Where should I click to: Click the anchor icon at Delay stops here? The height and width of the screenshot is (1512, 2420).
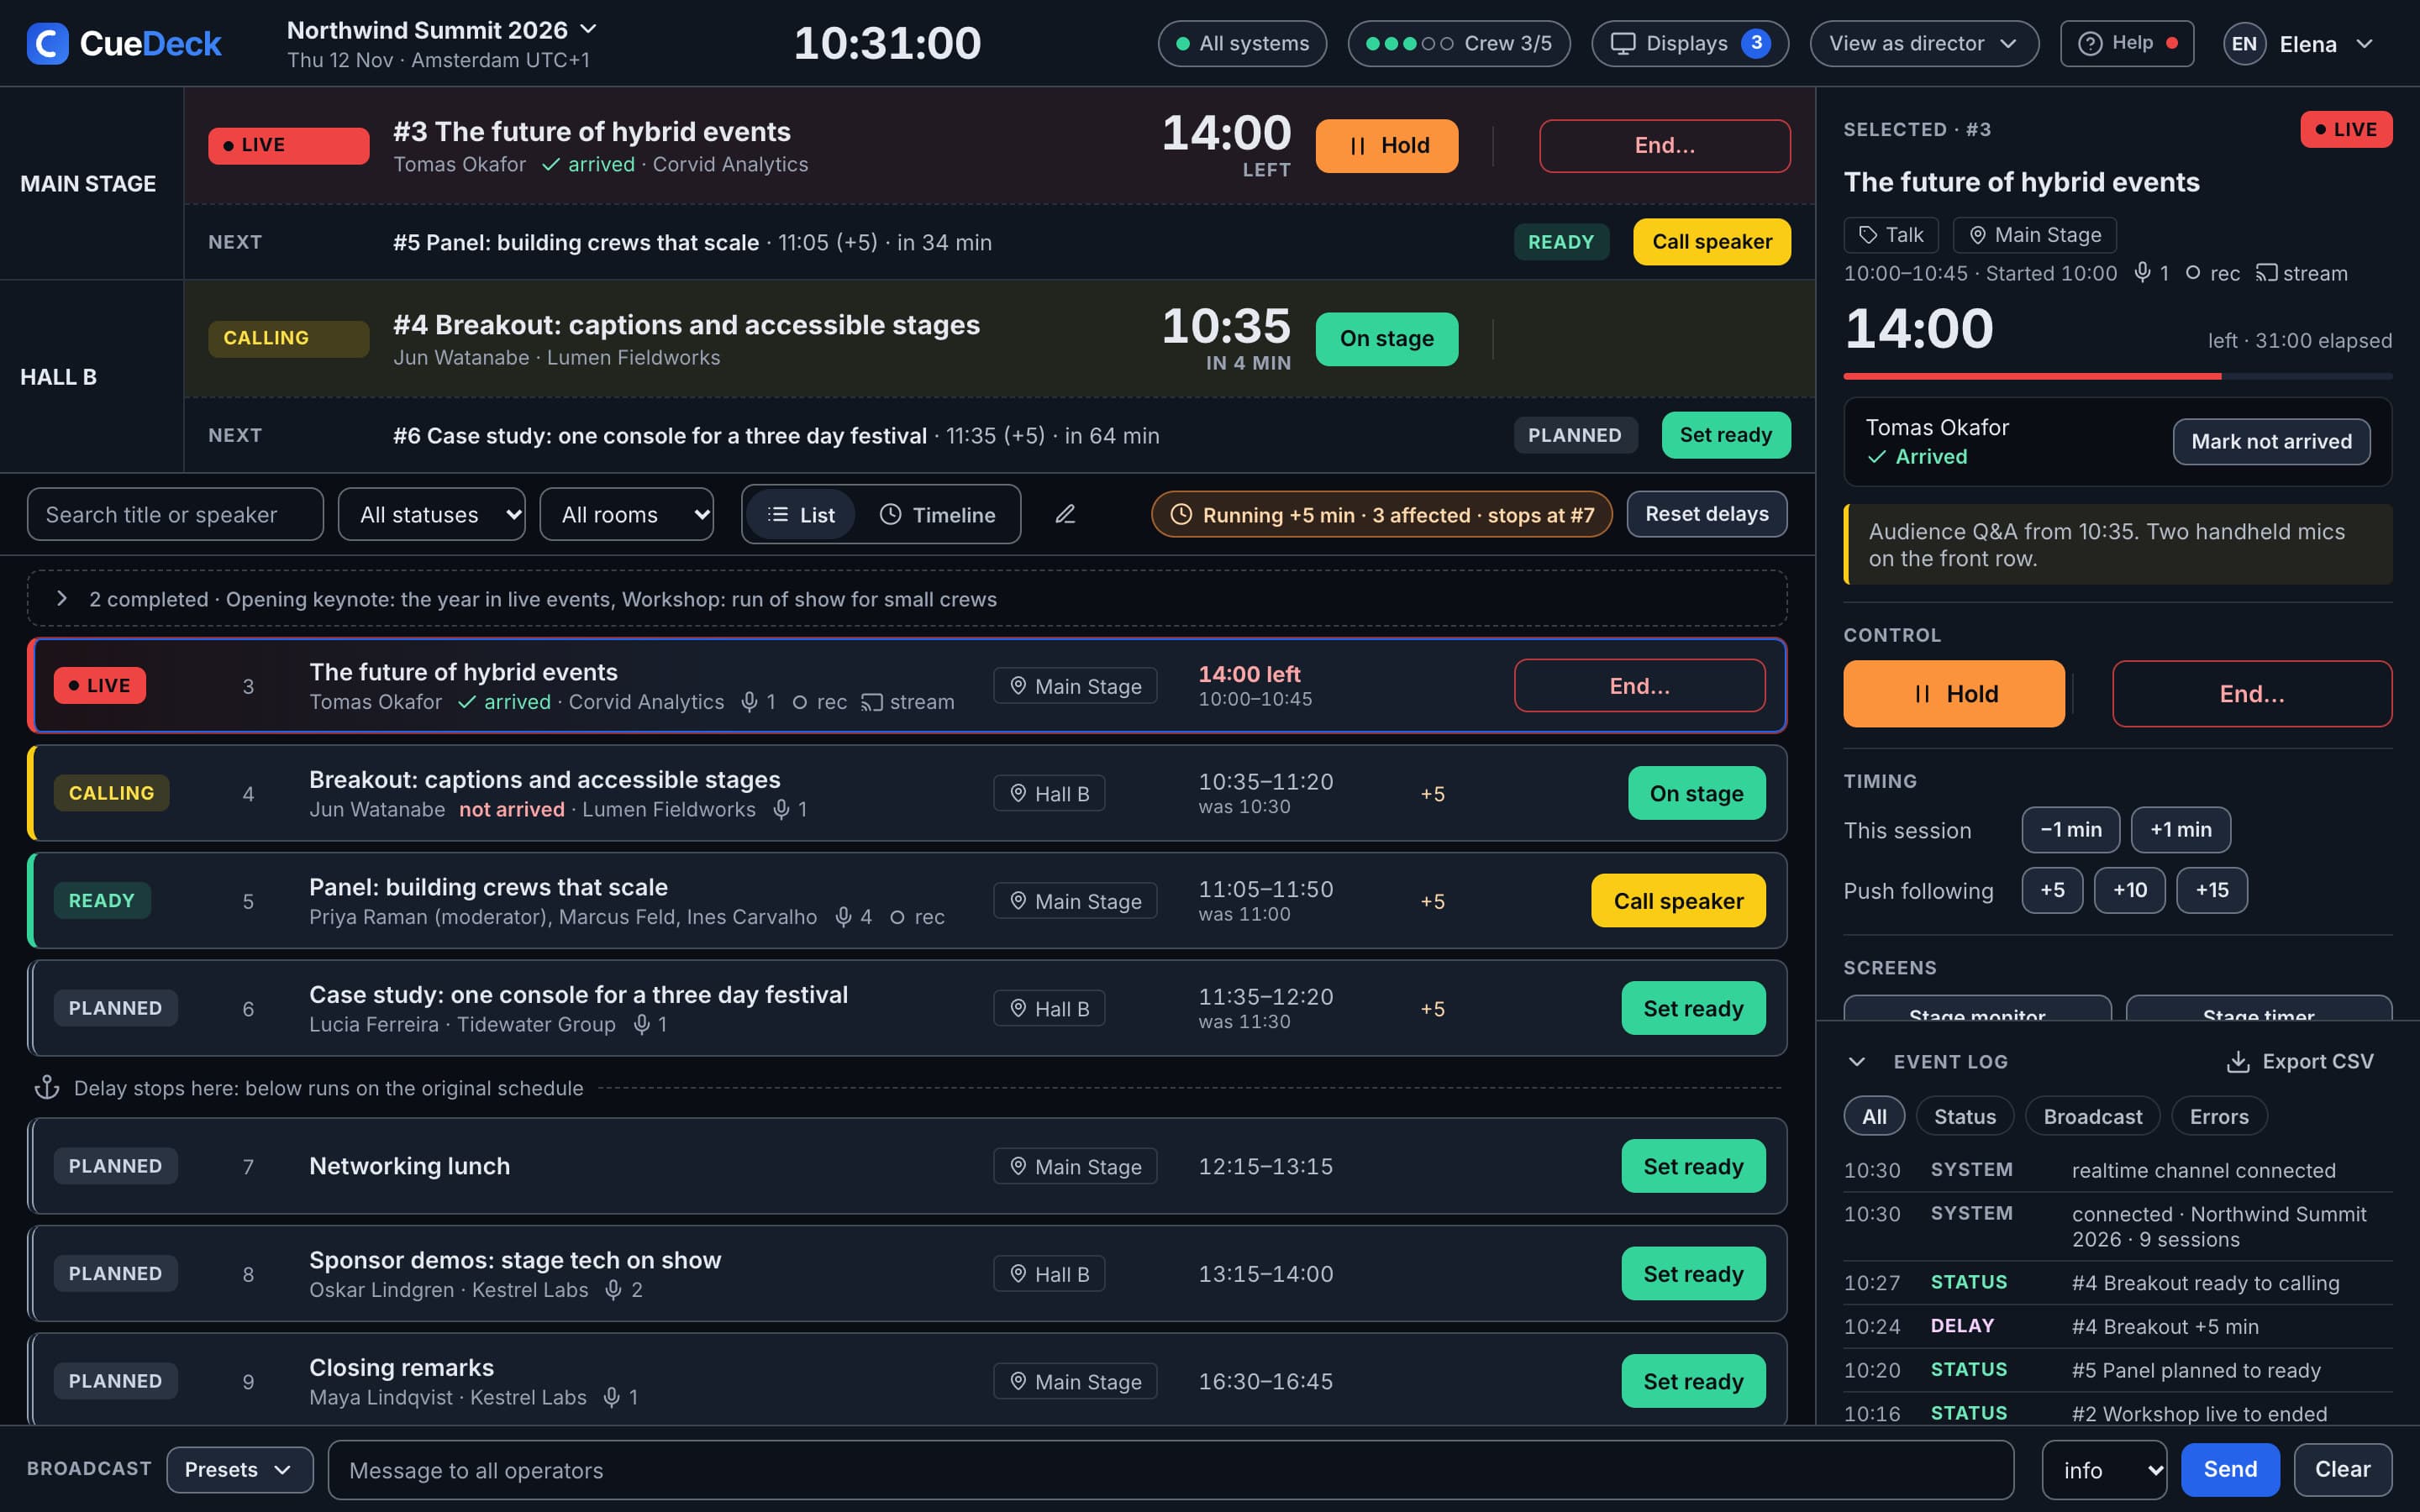click(x=47, y=1088)
